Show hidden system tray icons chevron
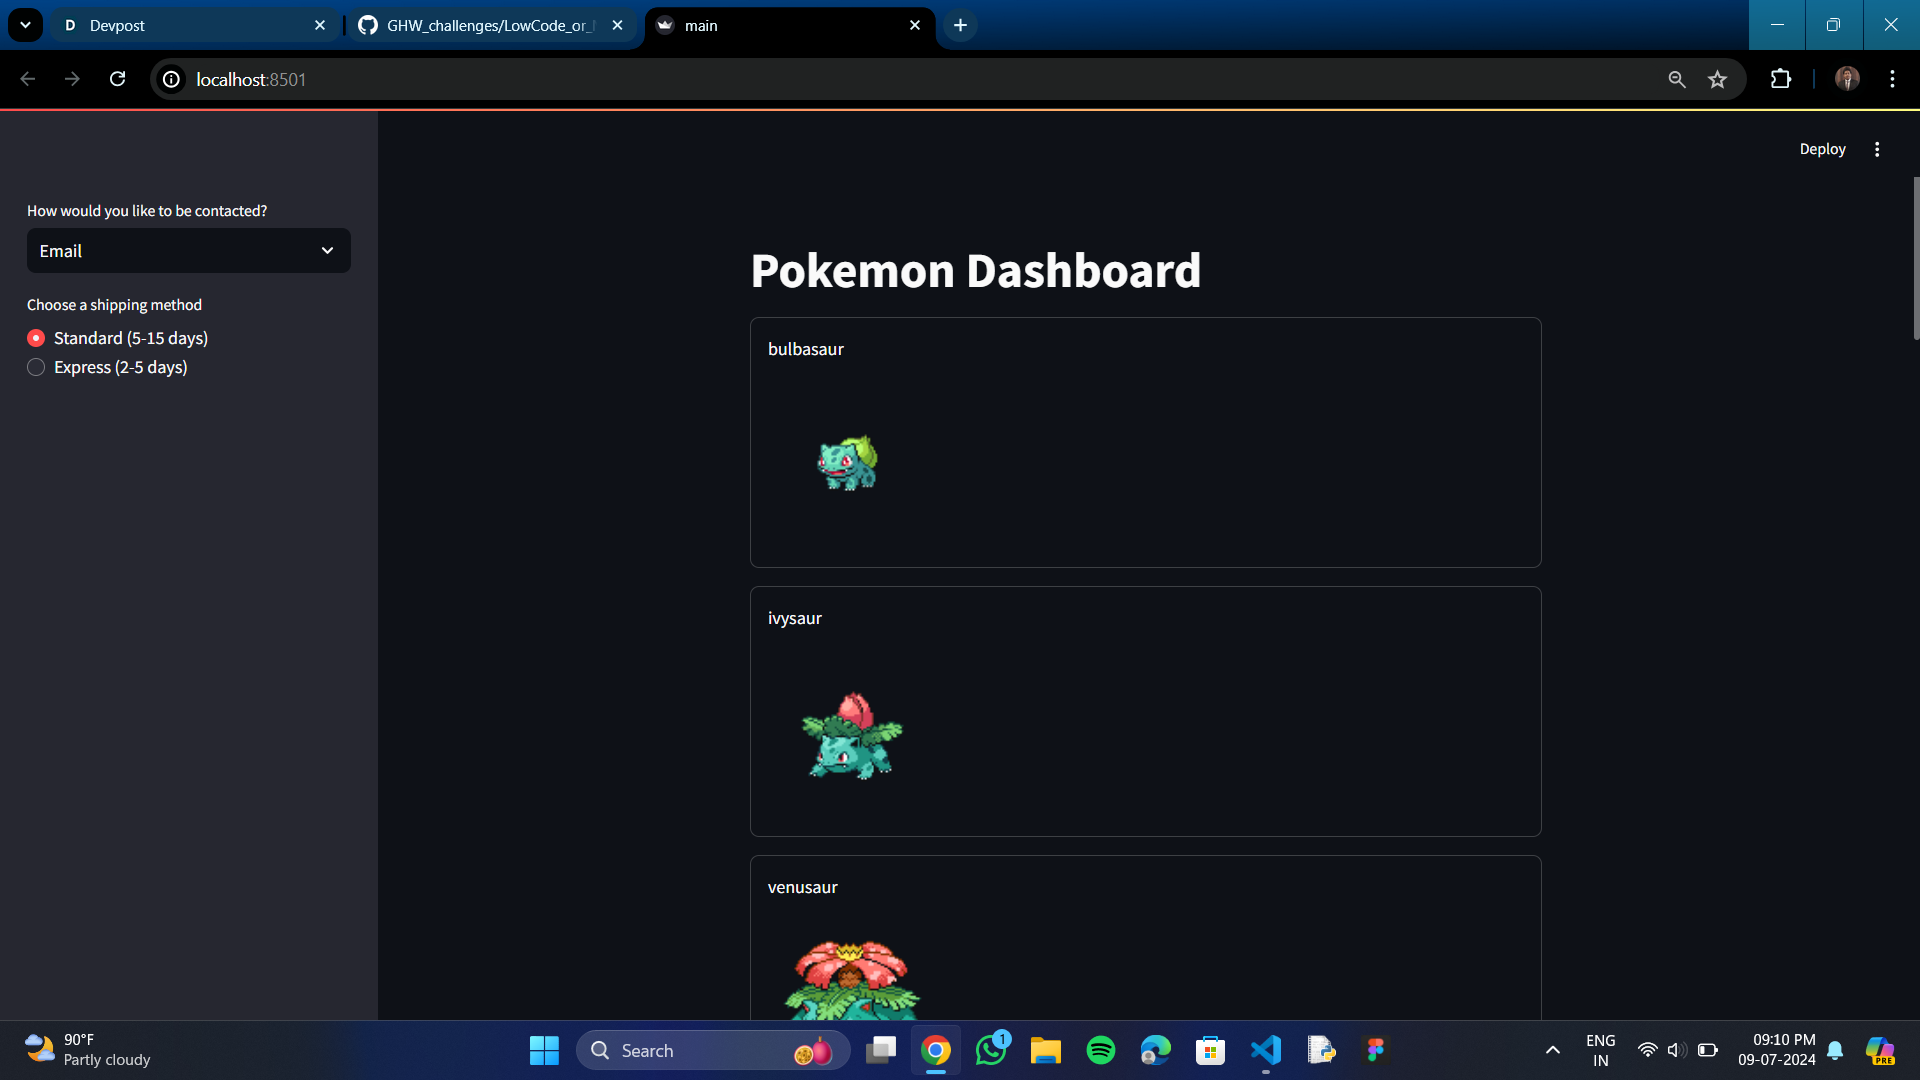1920x1080 pixels. 1552,1050
